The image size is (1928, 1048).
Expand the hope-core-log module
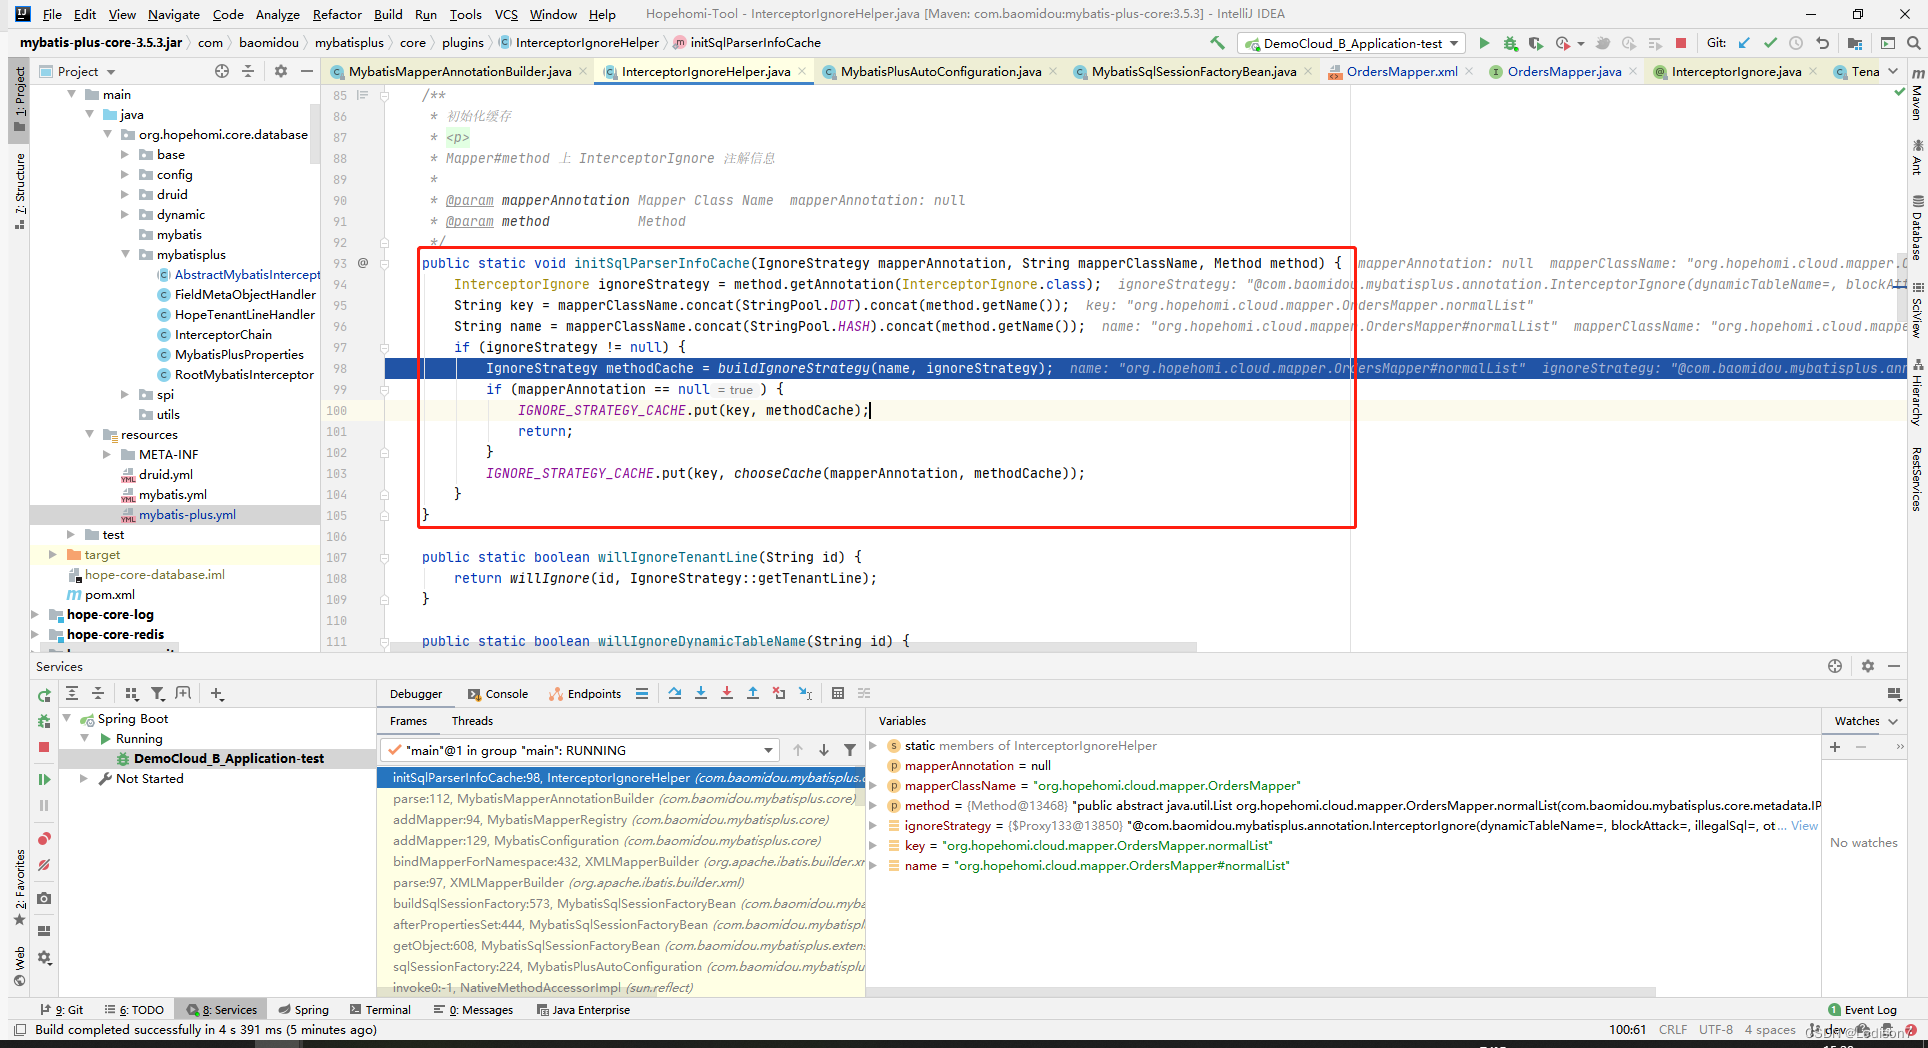coord(36,615)
